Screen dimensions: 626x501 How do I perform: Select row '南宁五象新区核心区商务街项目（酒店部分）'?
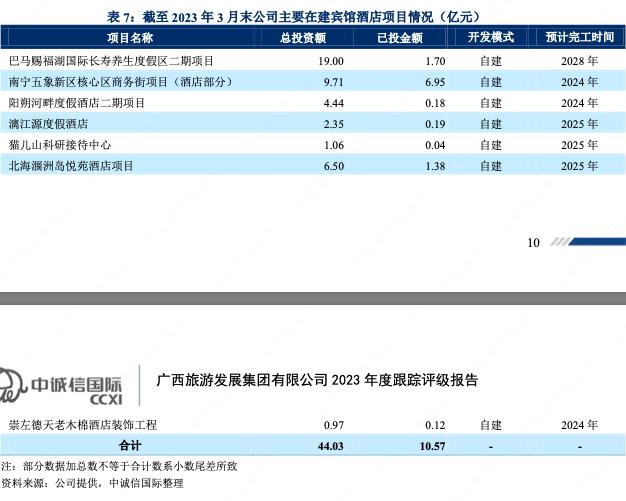pos(313,82)
